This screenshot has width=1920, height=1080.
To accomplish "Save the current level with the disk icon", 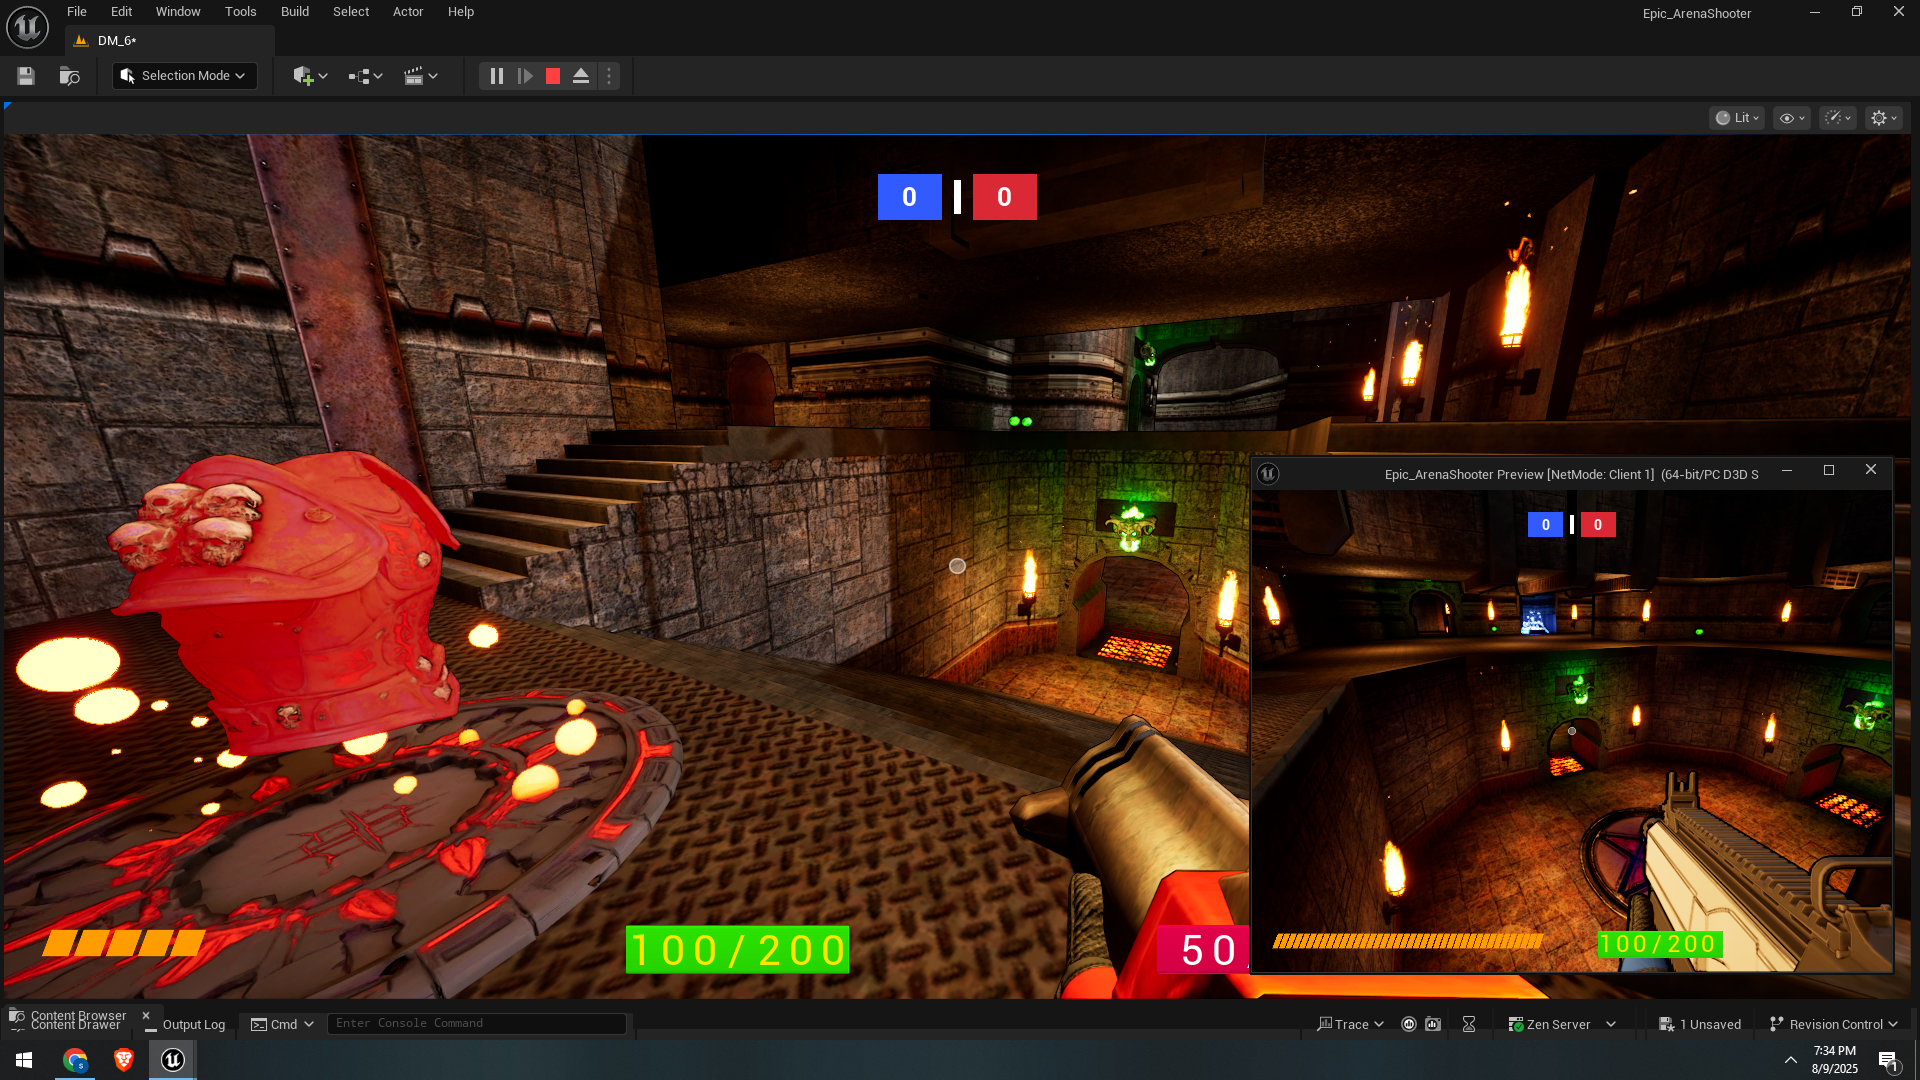I will point(26,76).
